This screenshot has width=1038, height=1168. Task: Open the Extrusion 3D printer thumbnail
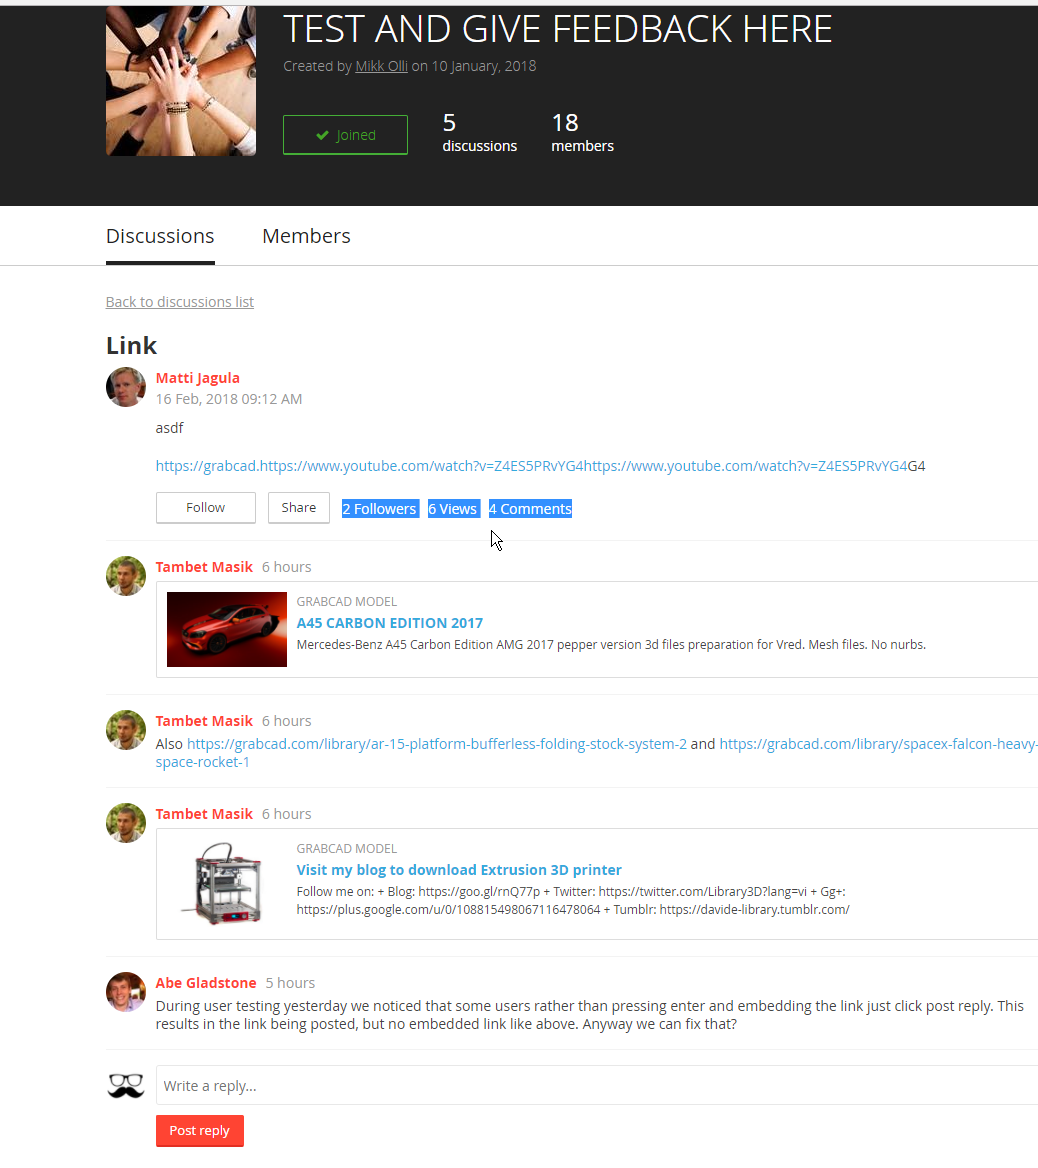tap(227, 882)
